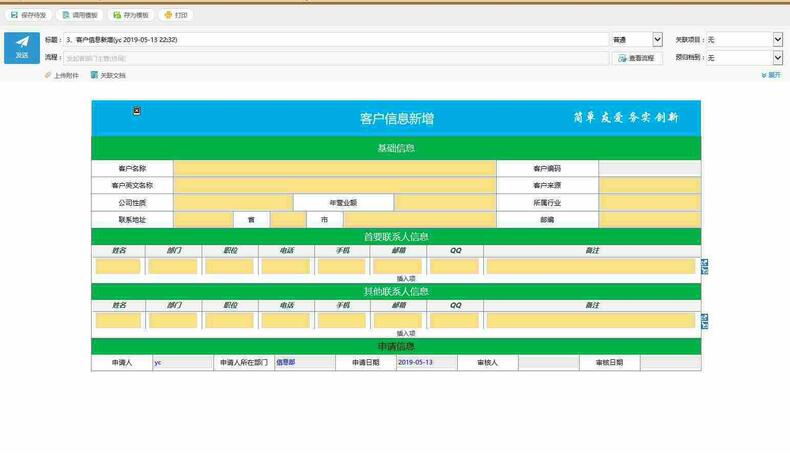The height and width of the screenshot is (453, 790).
Task: Click the city field before 市
Action: 288,220
